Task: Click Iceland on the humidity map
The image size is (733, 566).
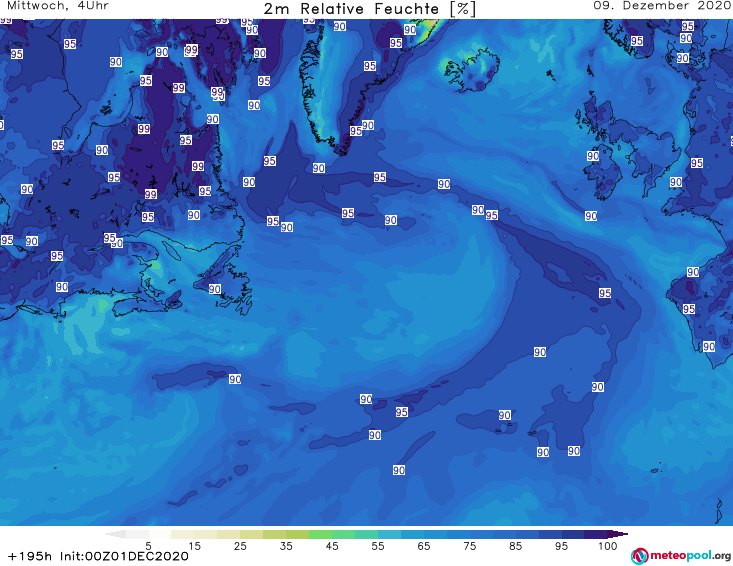Action: pyautogui.click(x=472, y=70)
